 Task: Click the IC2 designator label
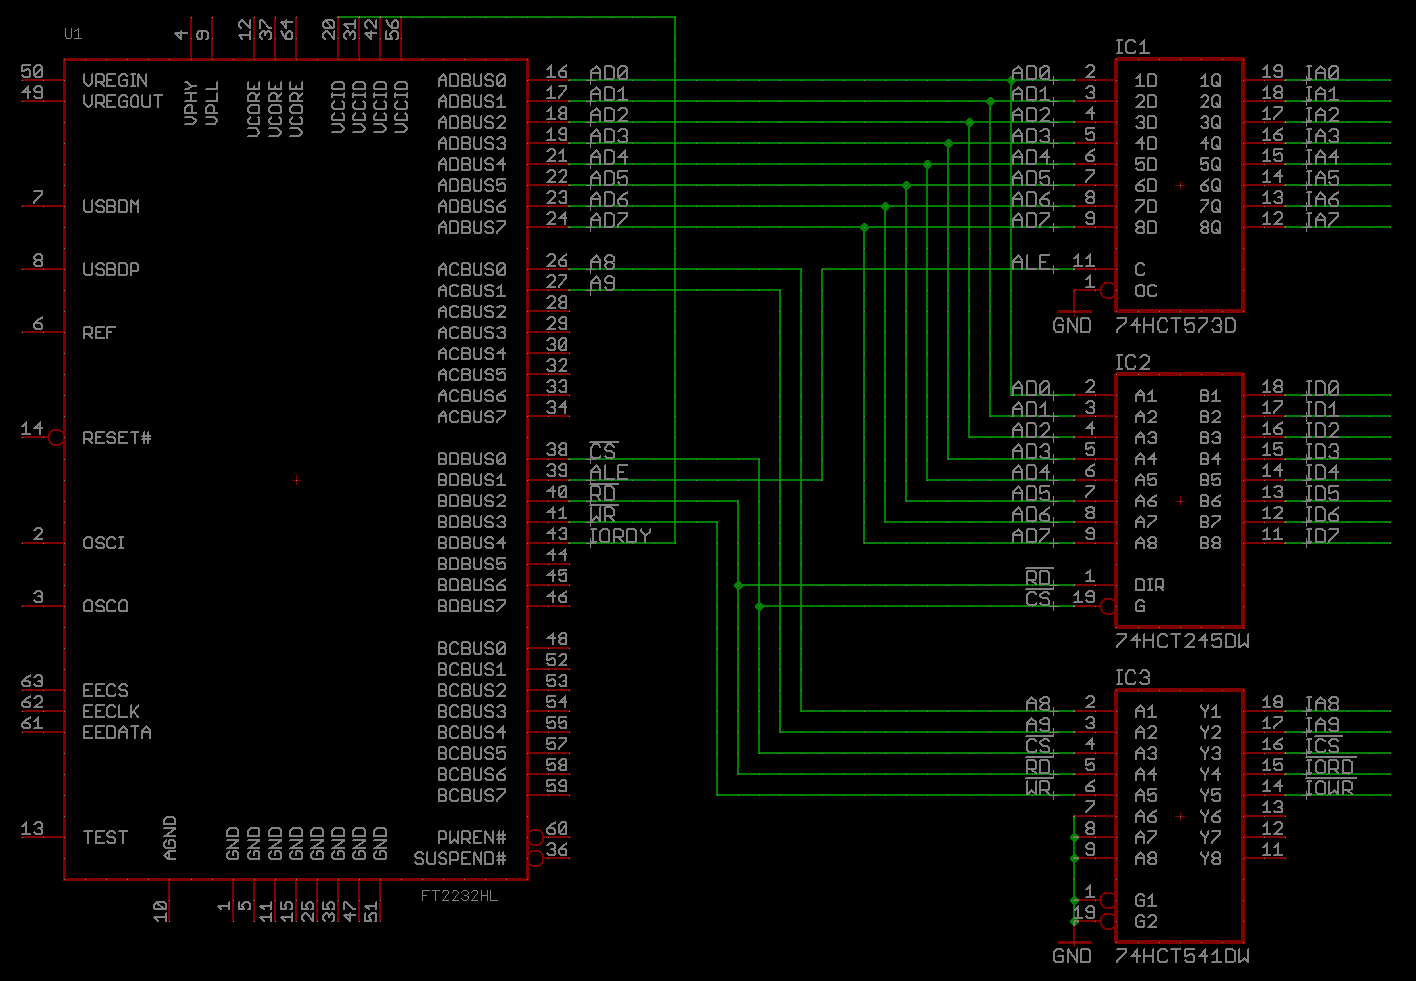tap(1132, 362)
